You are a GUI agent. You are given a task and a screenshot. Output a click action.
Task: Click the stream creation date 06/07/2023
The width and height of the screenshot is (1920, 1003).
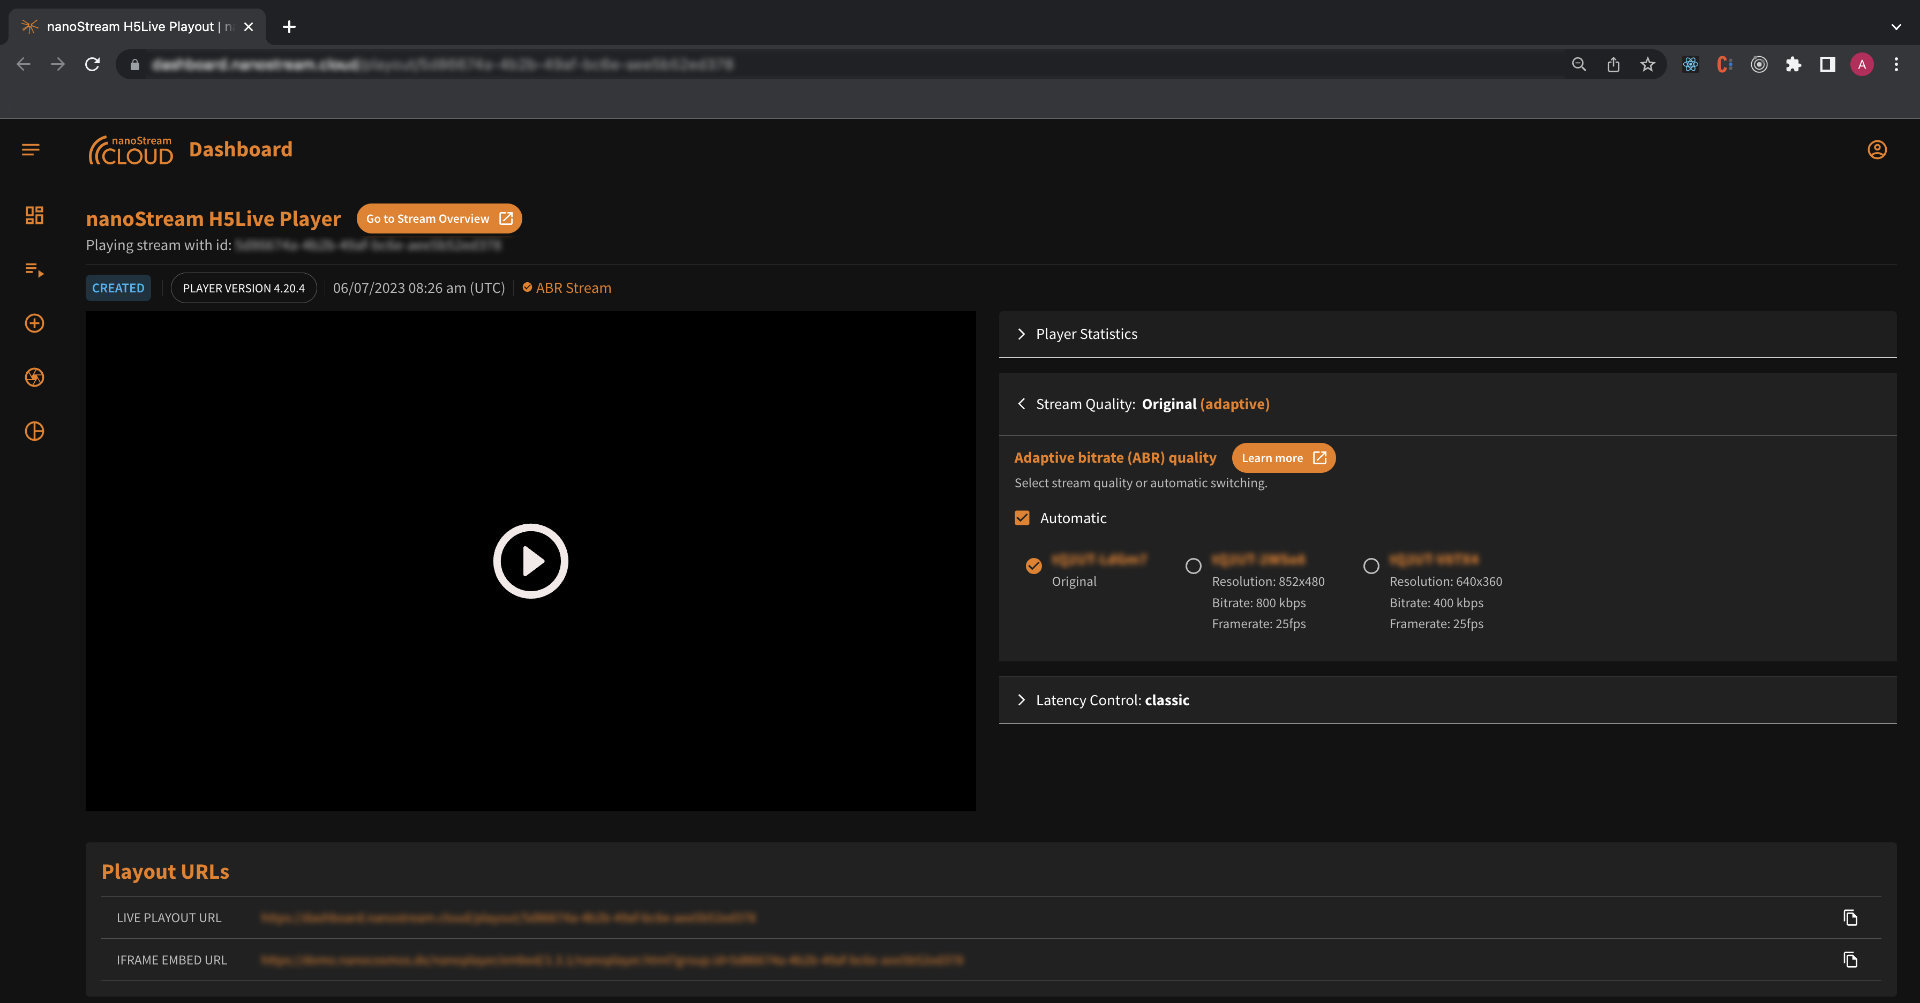[419, 288]
